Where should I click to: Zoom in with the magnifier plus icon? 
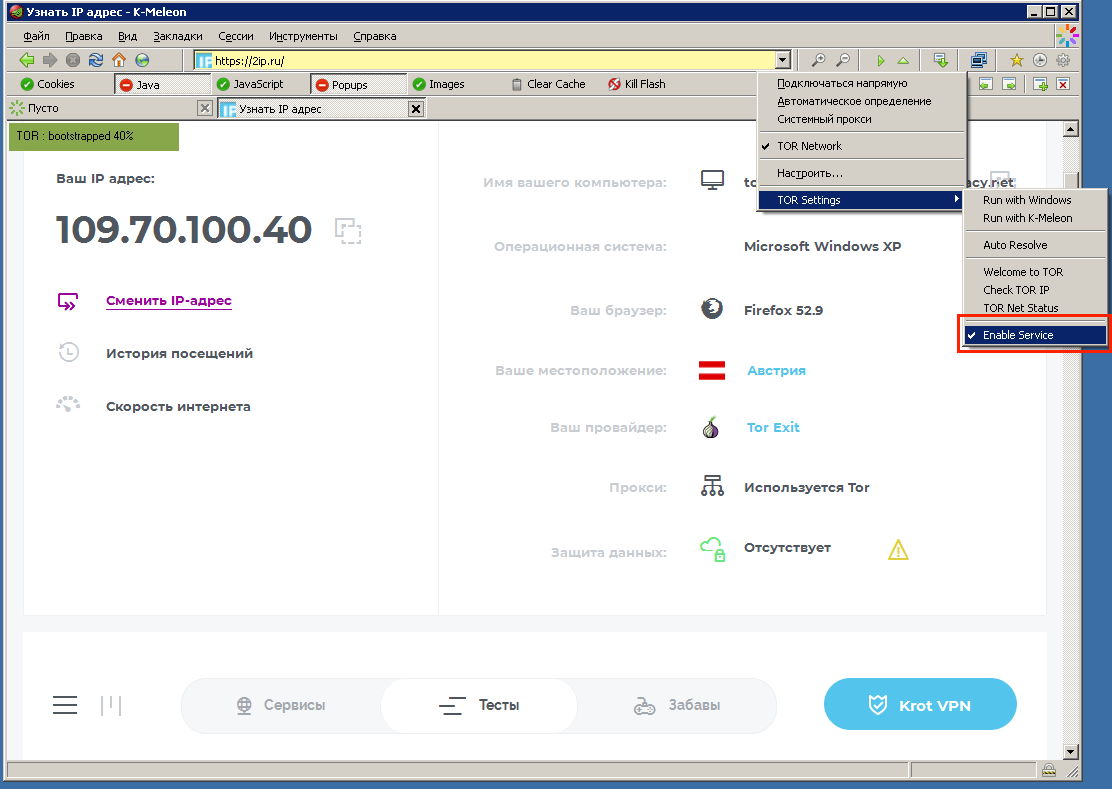click(x=818, y=60)
